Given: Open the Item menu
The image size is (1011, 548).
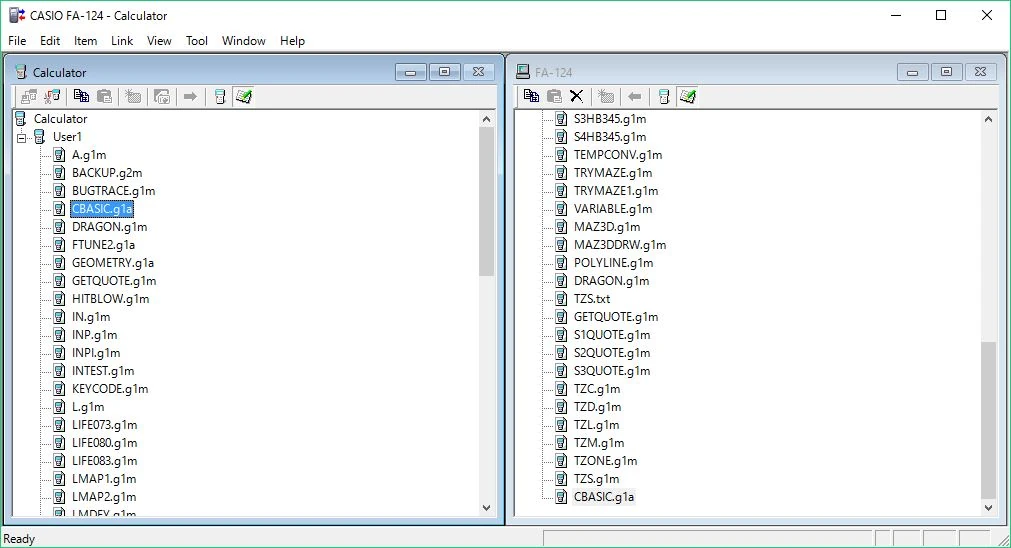Looking at the screenshot, I should [x=85, y=41].
